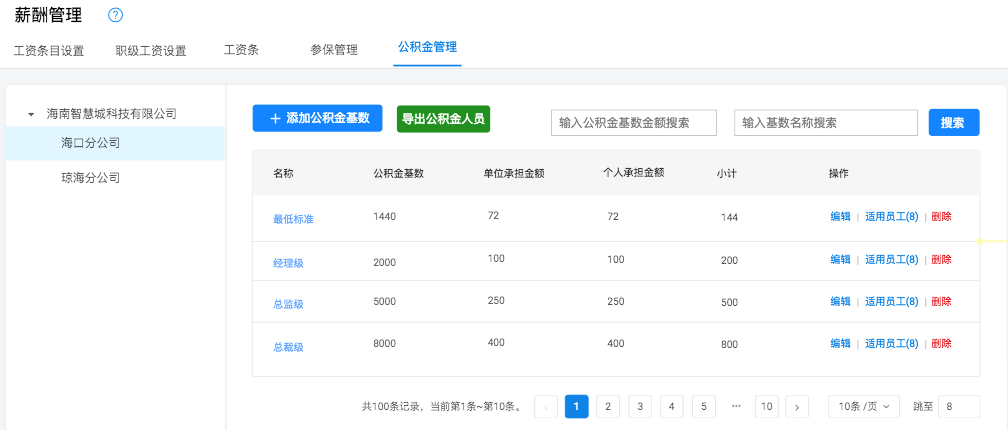Go to page 5 in pagination
Screen dimensions: 1008x430
coord(703,407)
